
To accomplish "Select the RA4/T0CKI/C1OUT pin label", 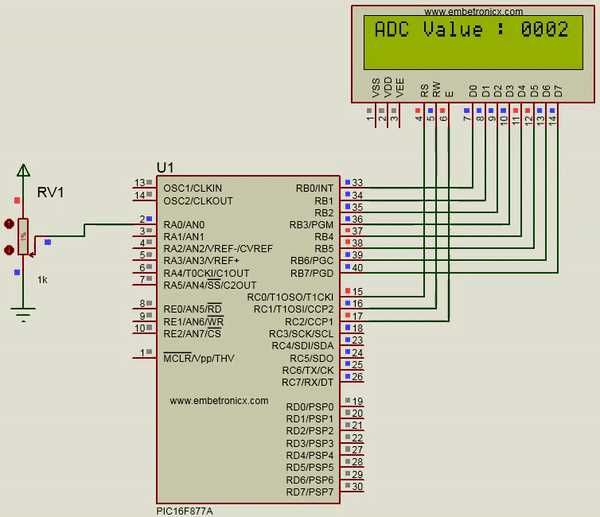I will (206, 273).
